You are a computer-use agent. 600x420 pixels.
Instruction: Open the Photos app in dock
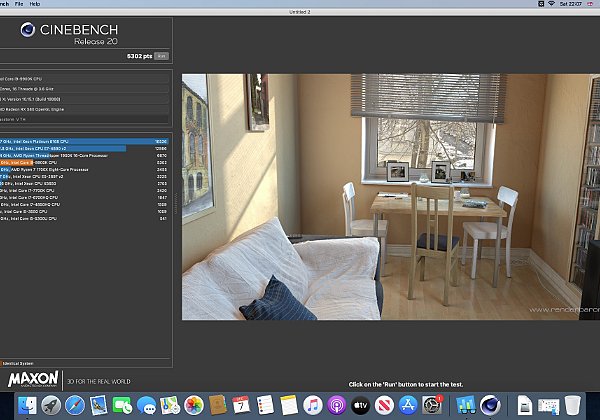(195, 404)
